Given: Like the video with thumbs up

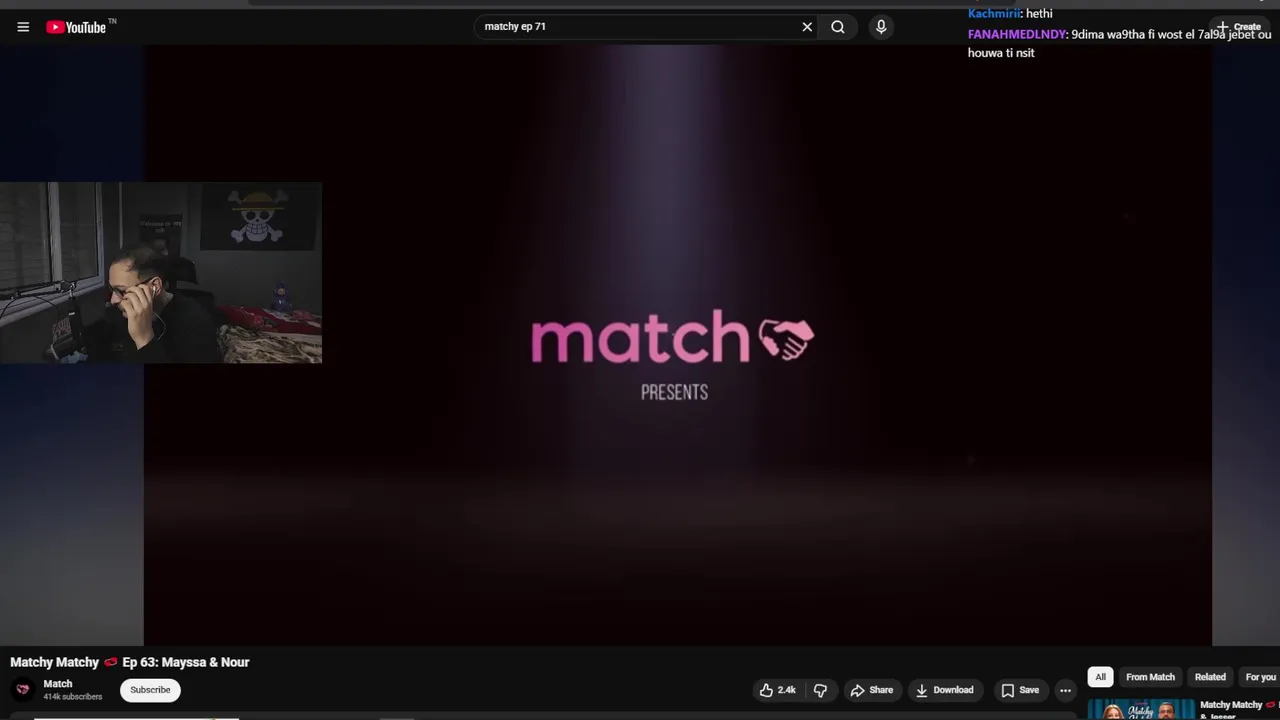Looking at the screenshot, I should [778, 690].
